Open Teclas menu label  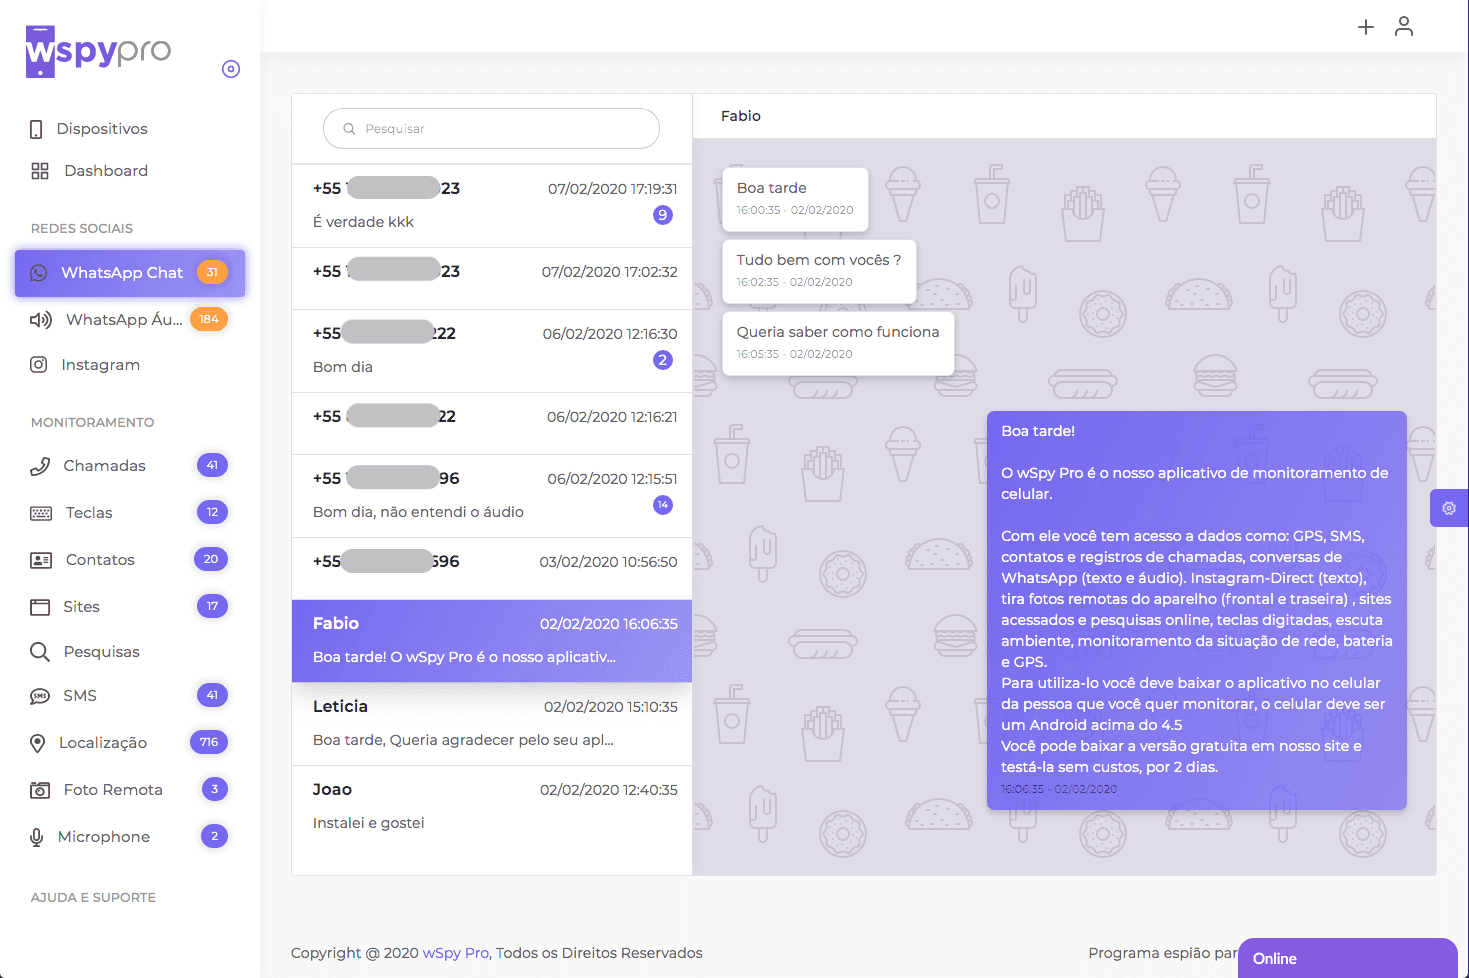[89, 513]
